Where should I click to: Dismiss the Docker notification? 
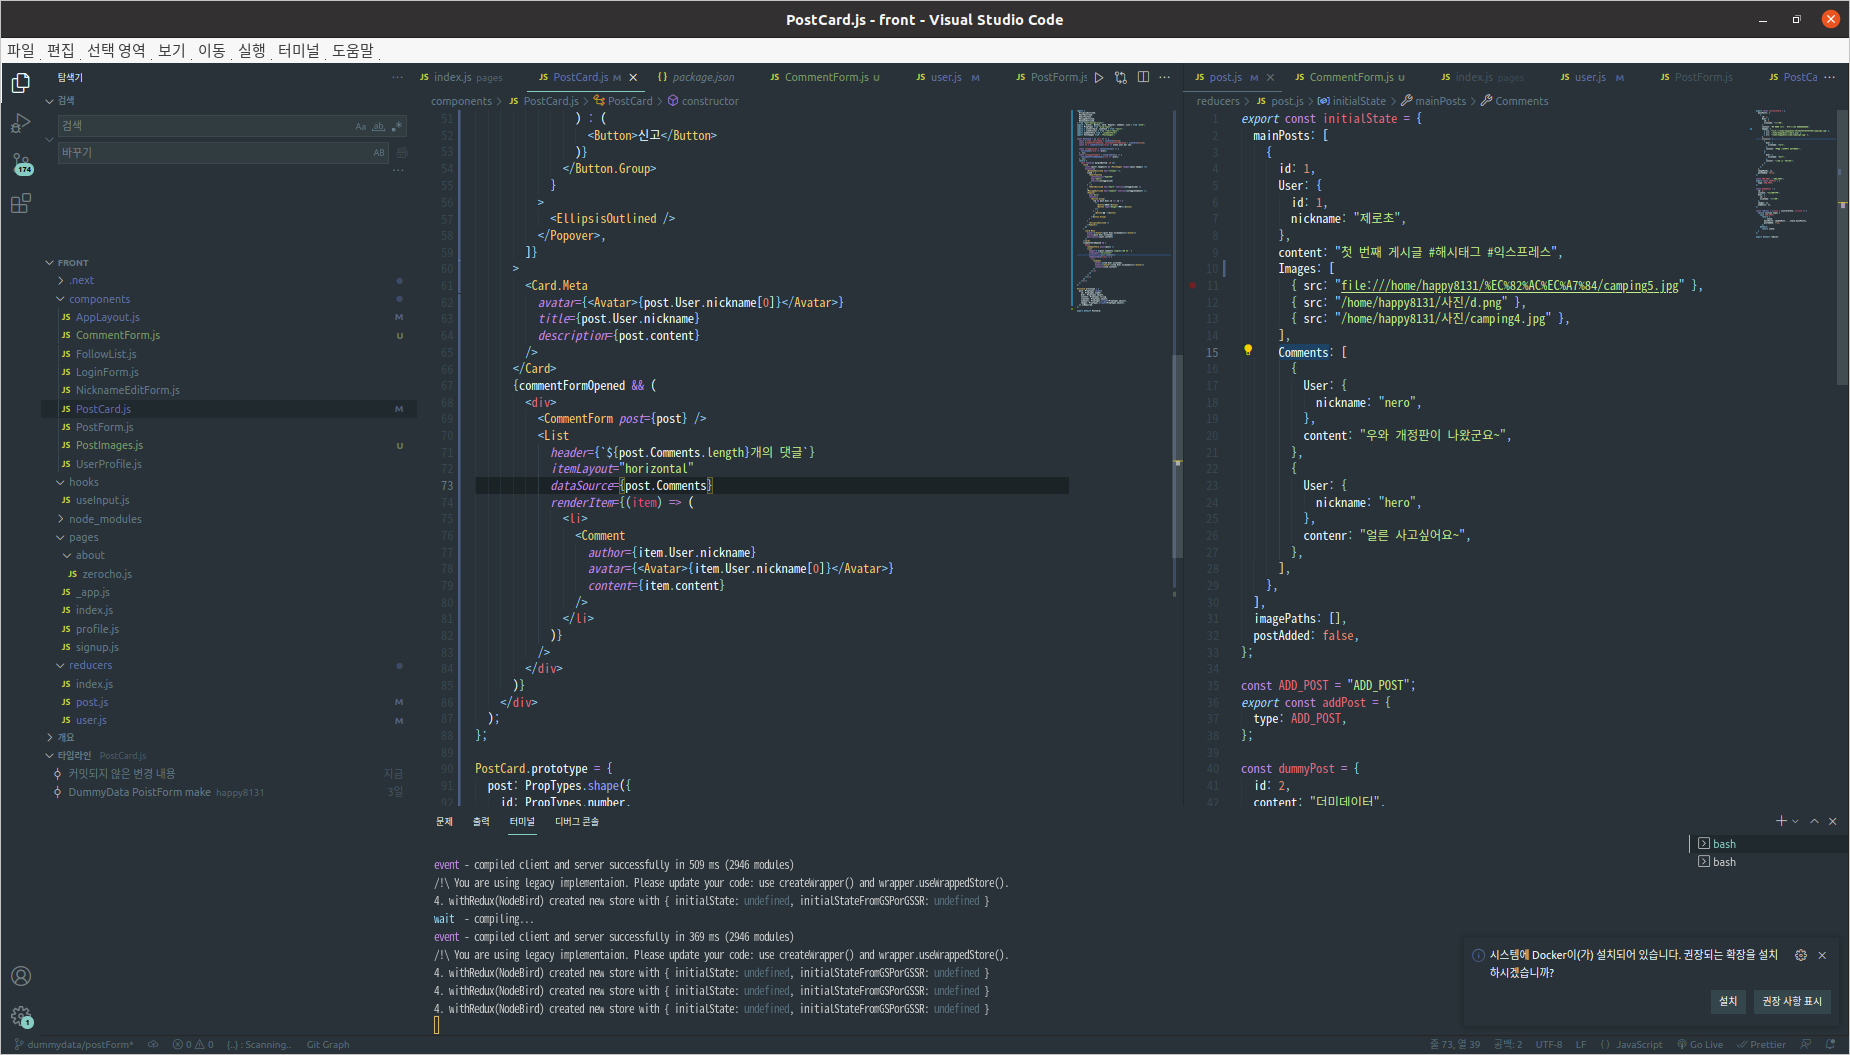pyautogui.click(x=1822, y=955)
